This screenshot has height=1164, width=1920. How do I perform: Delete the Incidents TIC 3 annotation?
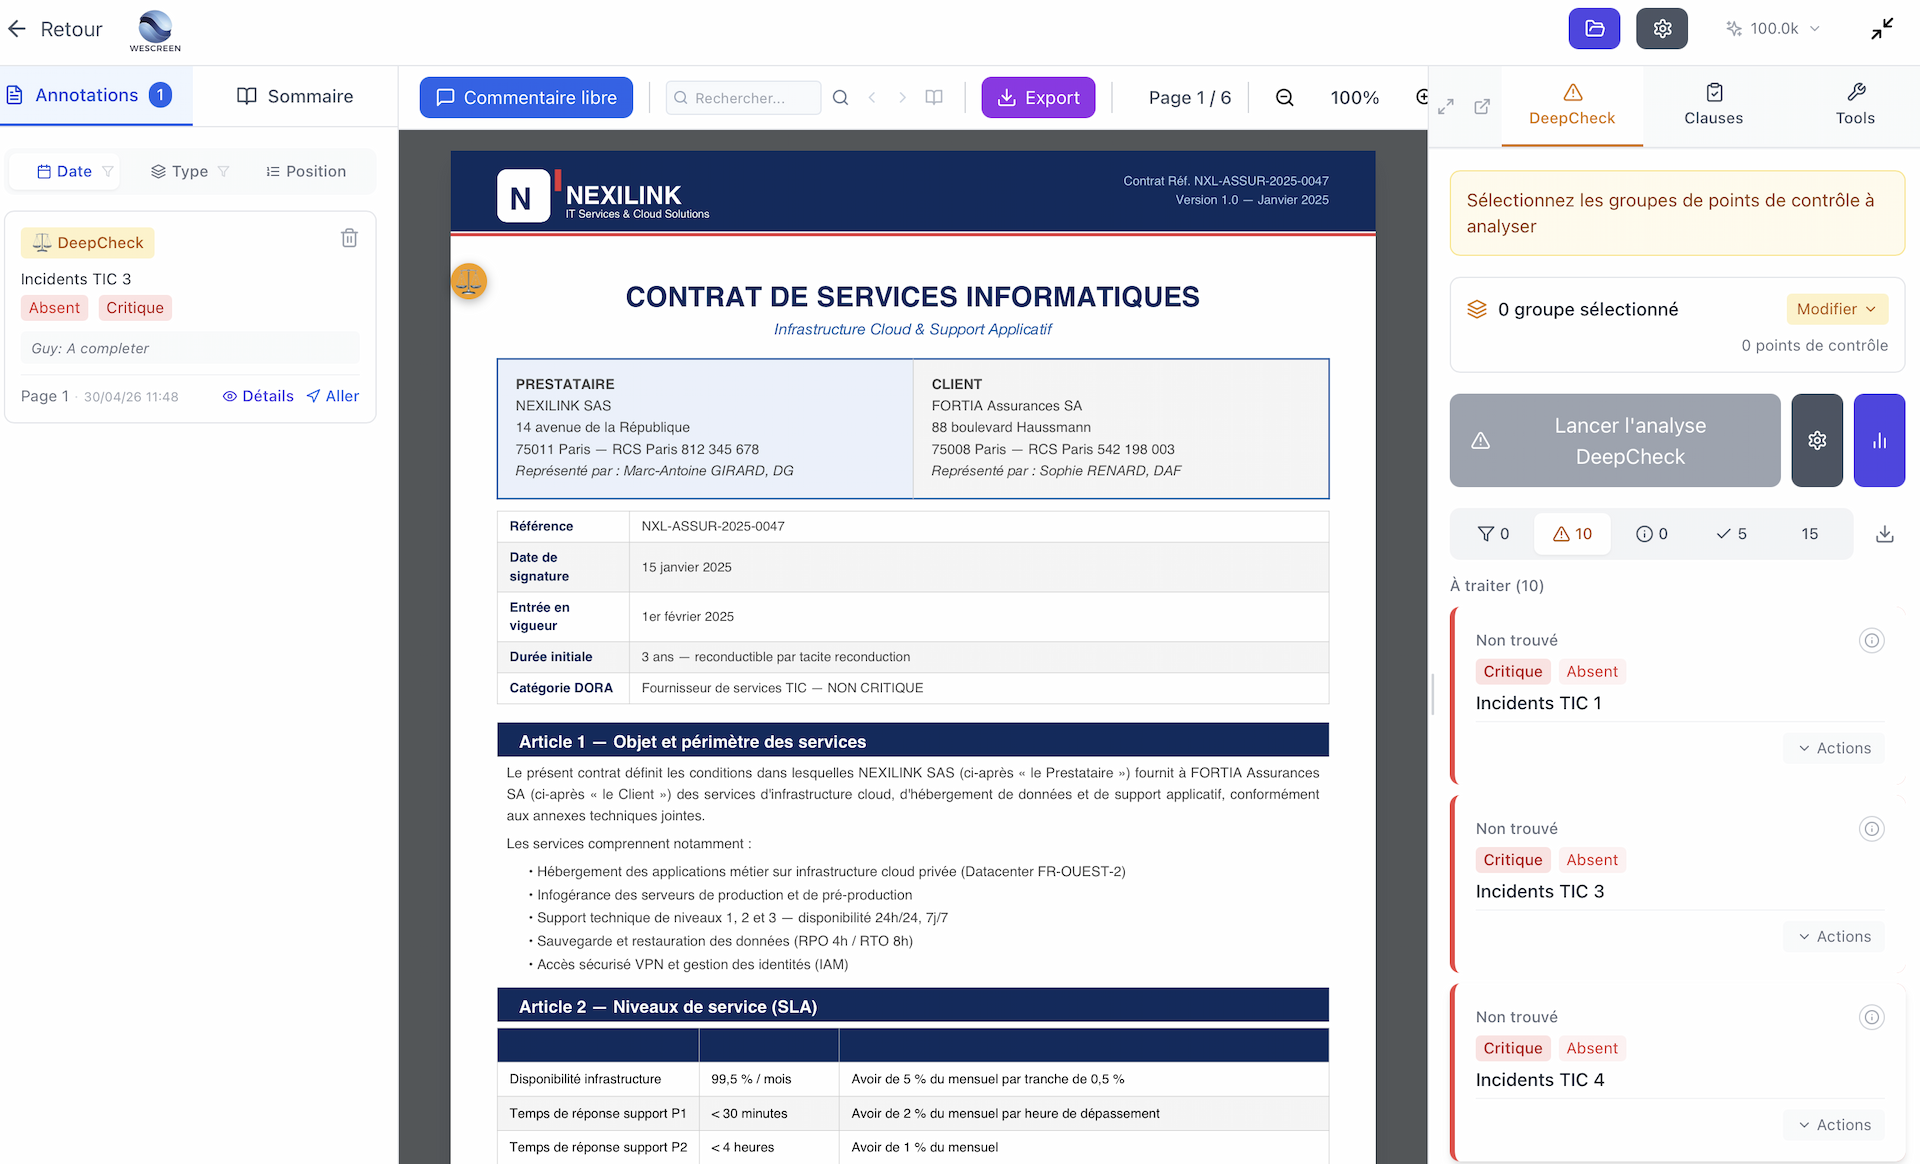click(x=349, y=238)
